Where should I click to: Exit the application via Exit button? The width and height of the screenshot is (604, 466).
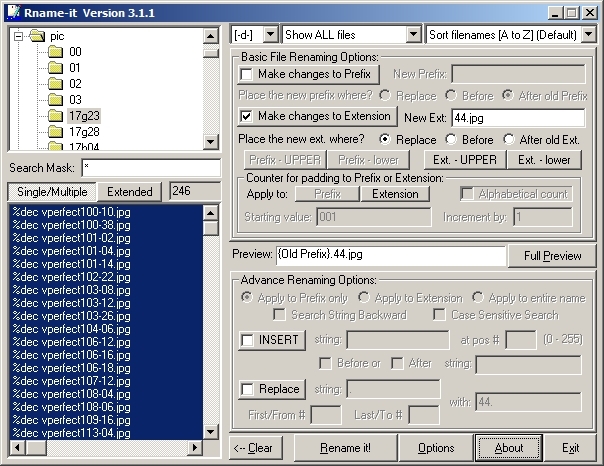click(570, 448)
